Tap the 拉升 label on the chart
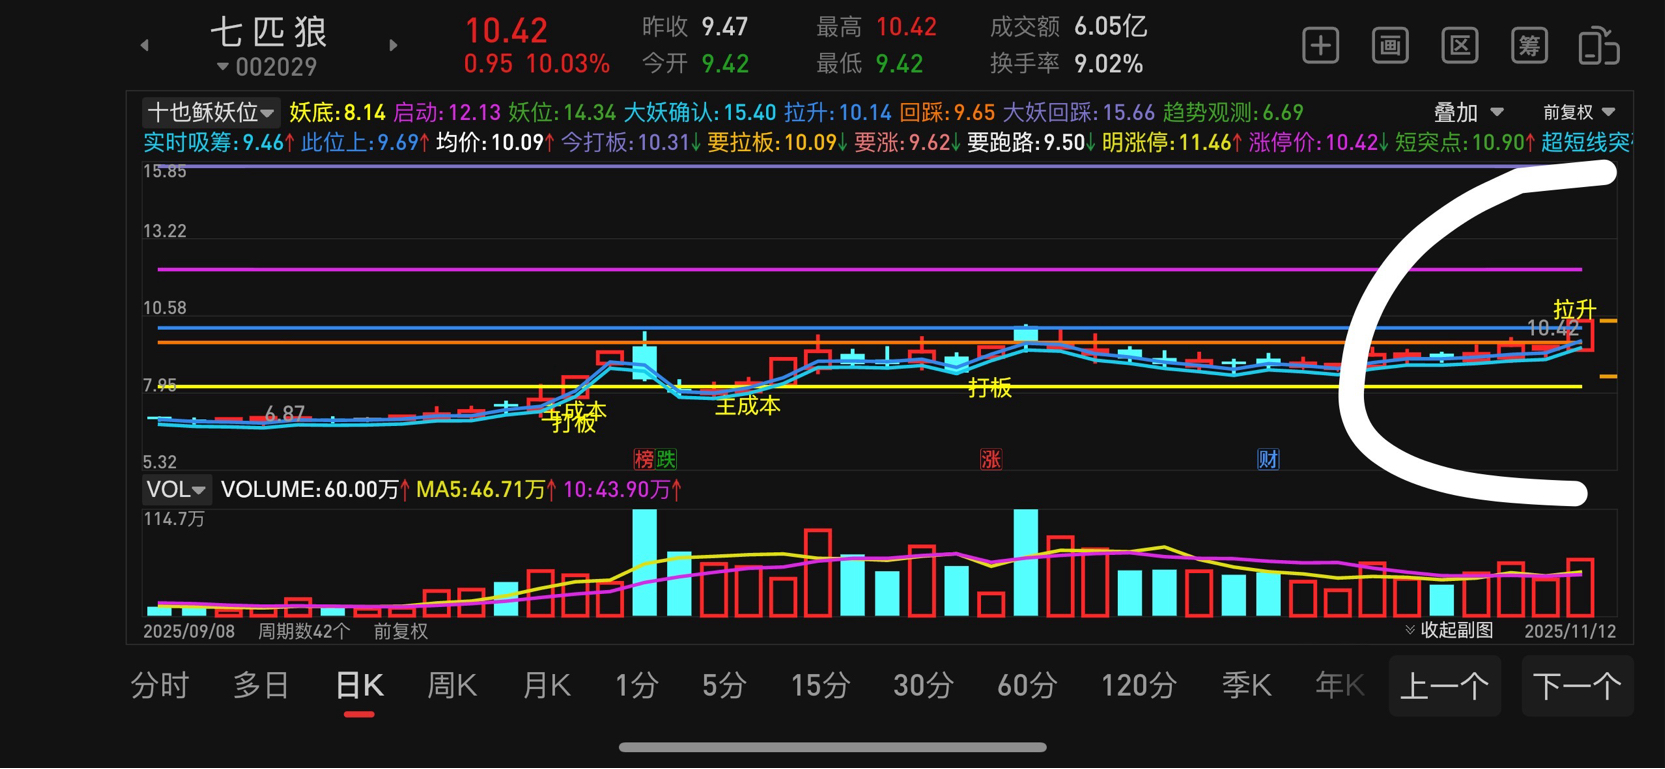The height and width of the screenshot is (769, 1665). [x=1574, y=310]
